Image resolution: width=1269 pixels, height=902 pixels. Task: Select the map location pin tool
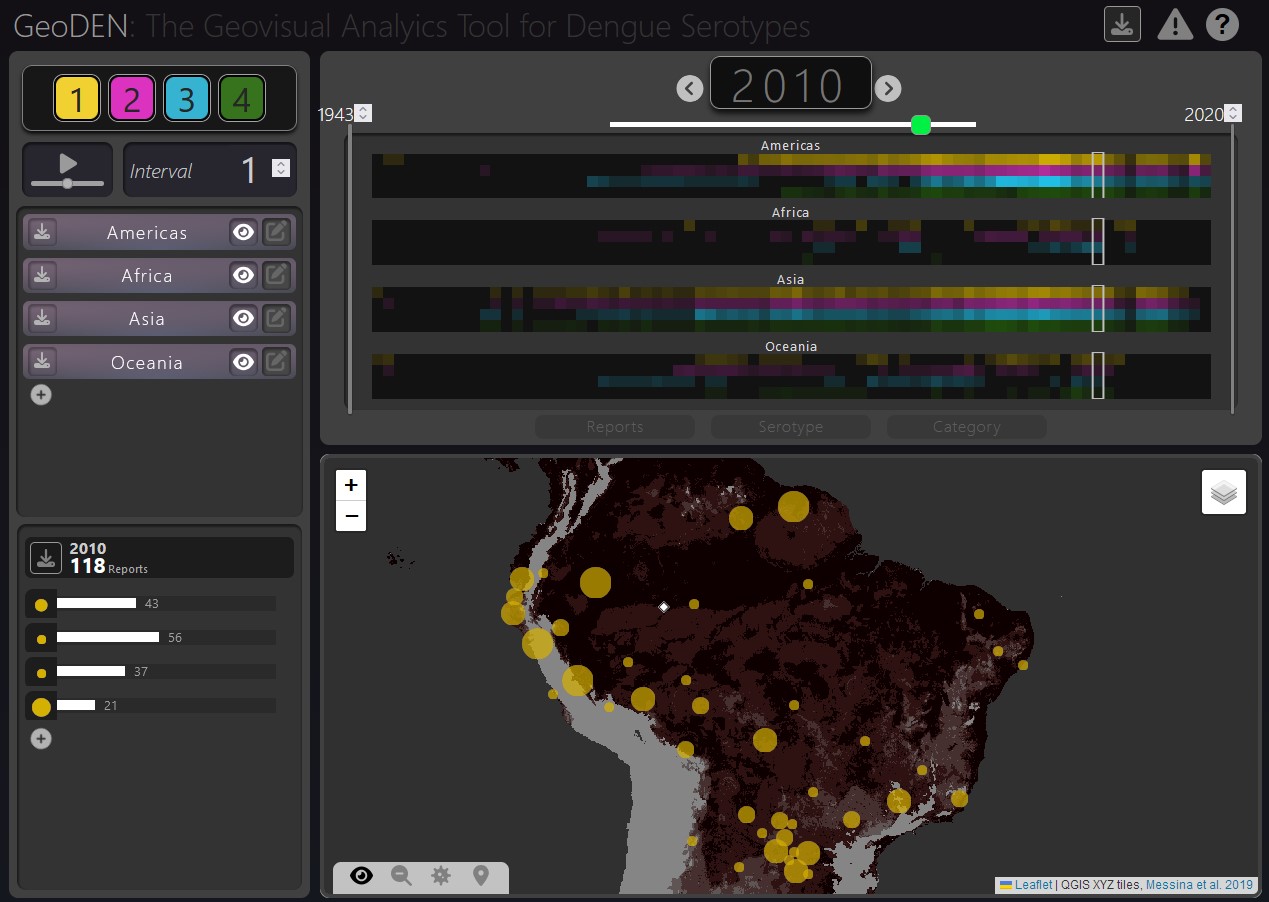coord(481,876)
